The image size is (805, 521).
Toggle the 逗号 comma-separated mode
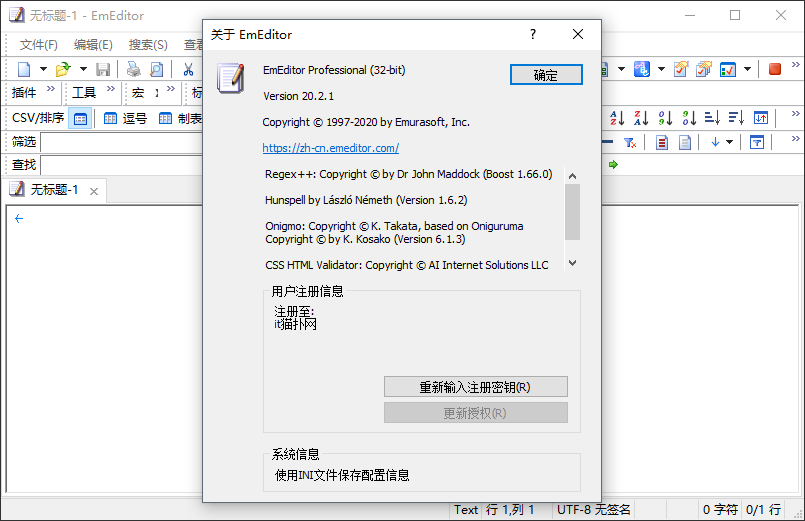(x=125, y=119)
